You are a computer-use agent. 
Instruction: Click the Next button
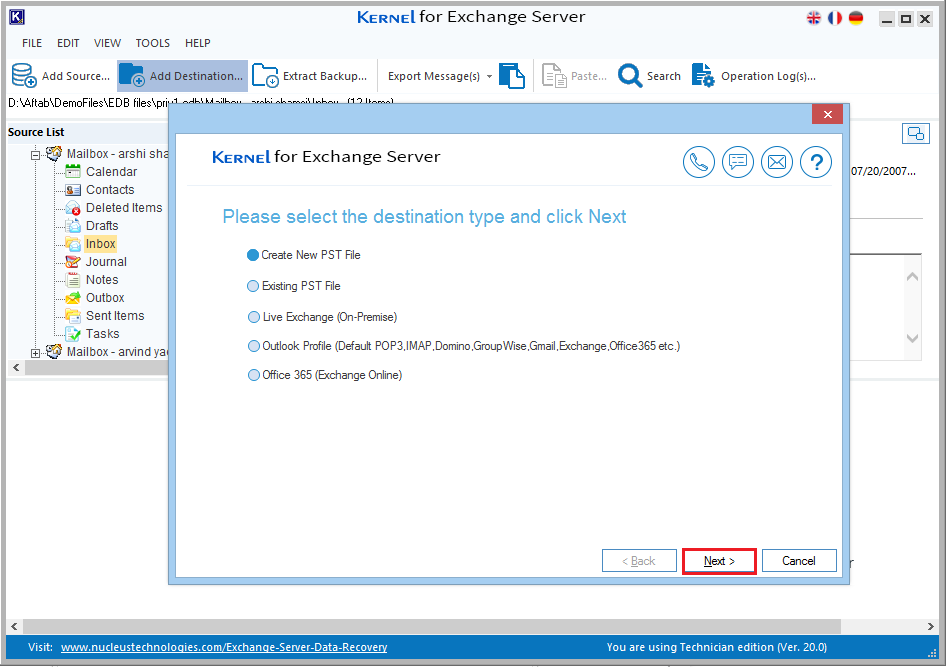pyautogui.click(x=719, y=561)
